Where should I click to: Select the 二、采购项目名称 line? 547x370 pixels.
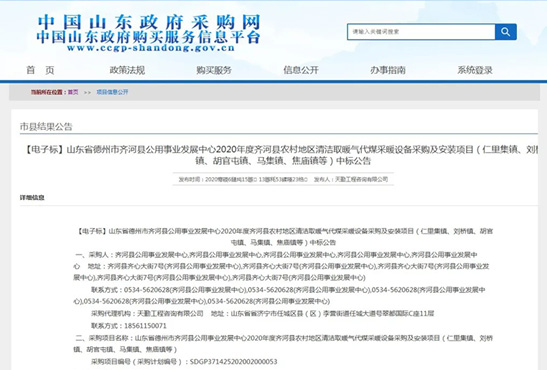[283, 343]
